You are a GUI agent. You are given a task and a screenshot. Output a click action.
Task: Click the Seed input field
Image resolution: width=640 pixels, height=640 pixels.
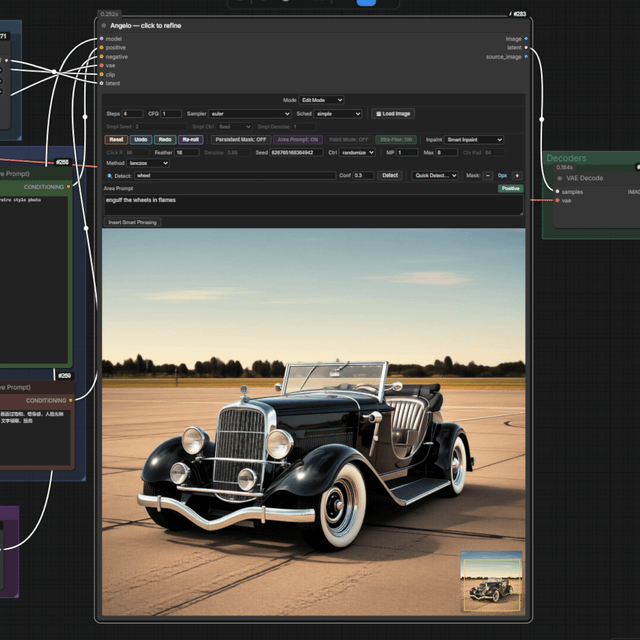pos(296,152)
